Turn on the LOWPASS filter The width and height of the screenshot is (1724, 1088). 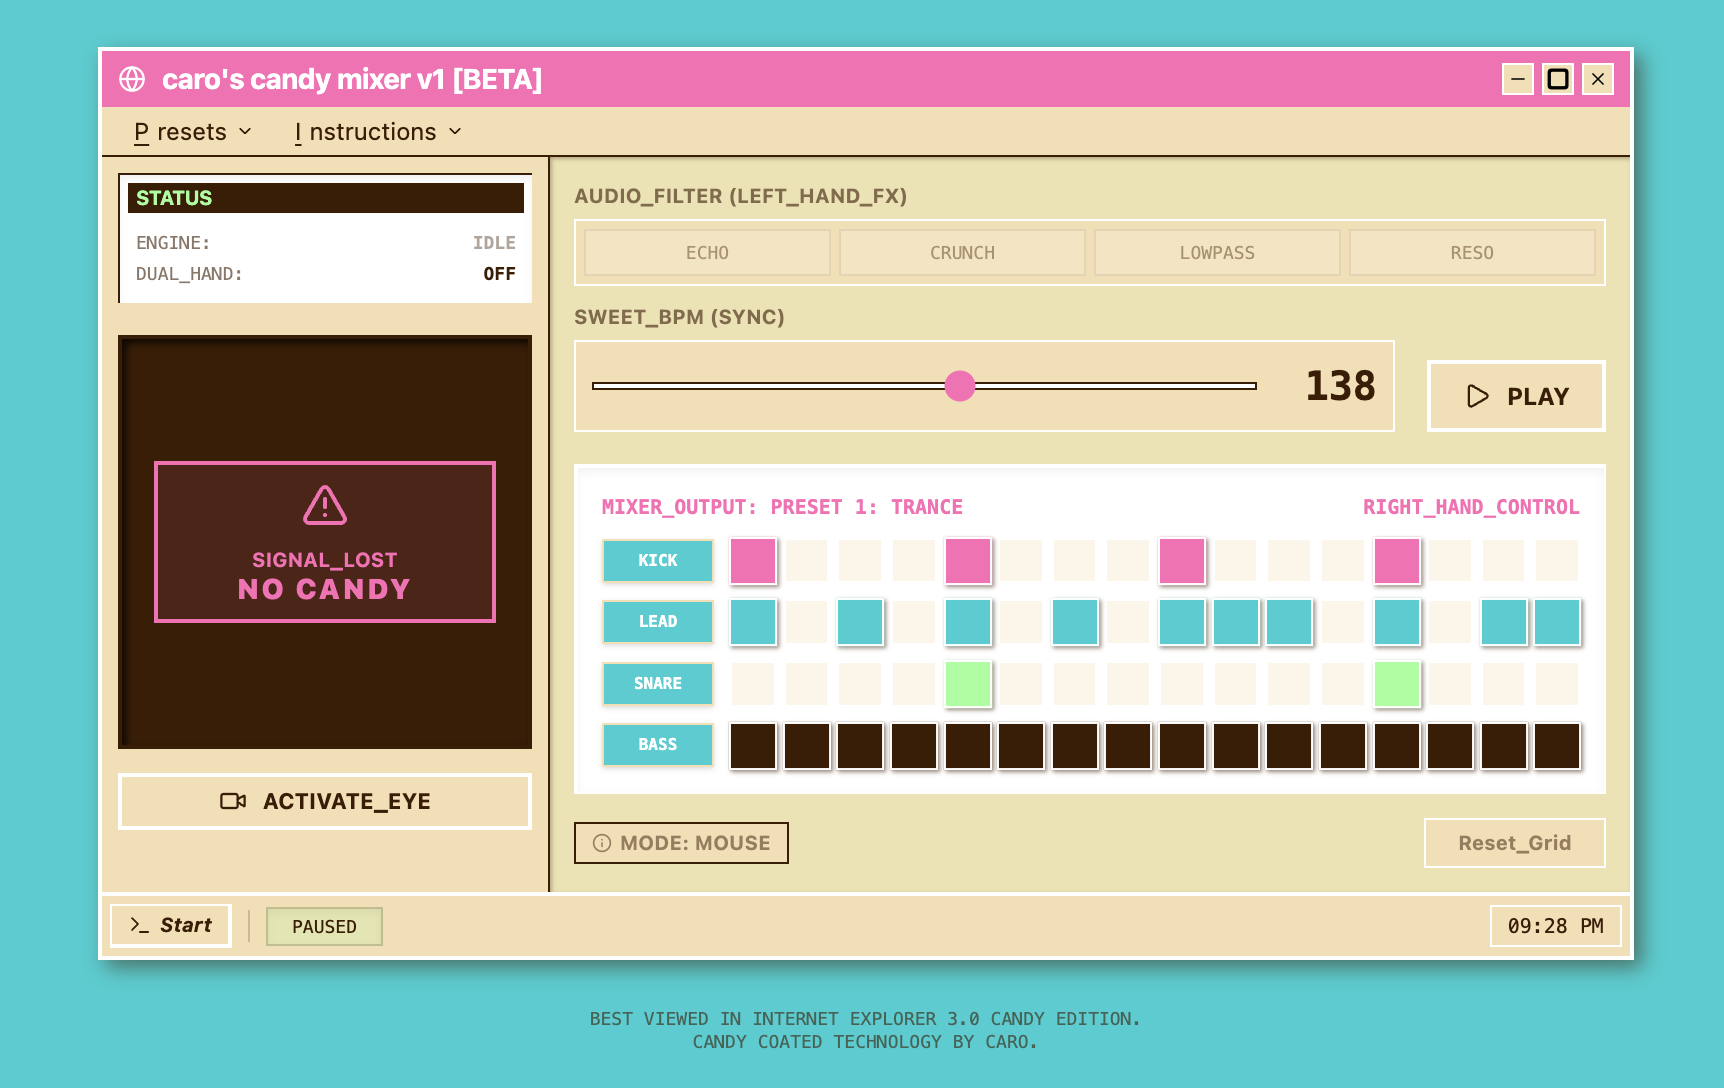click(x=1216, y=253)
